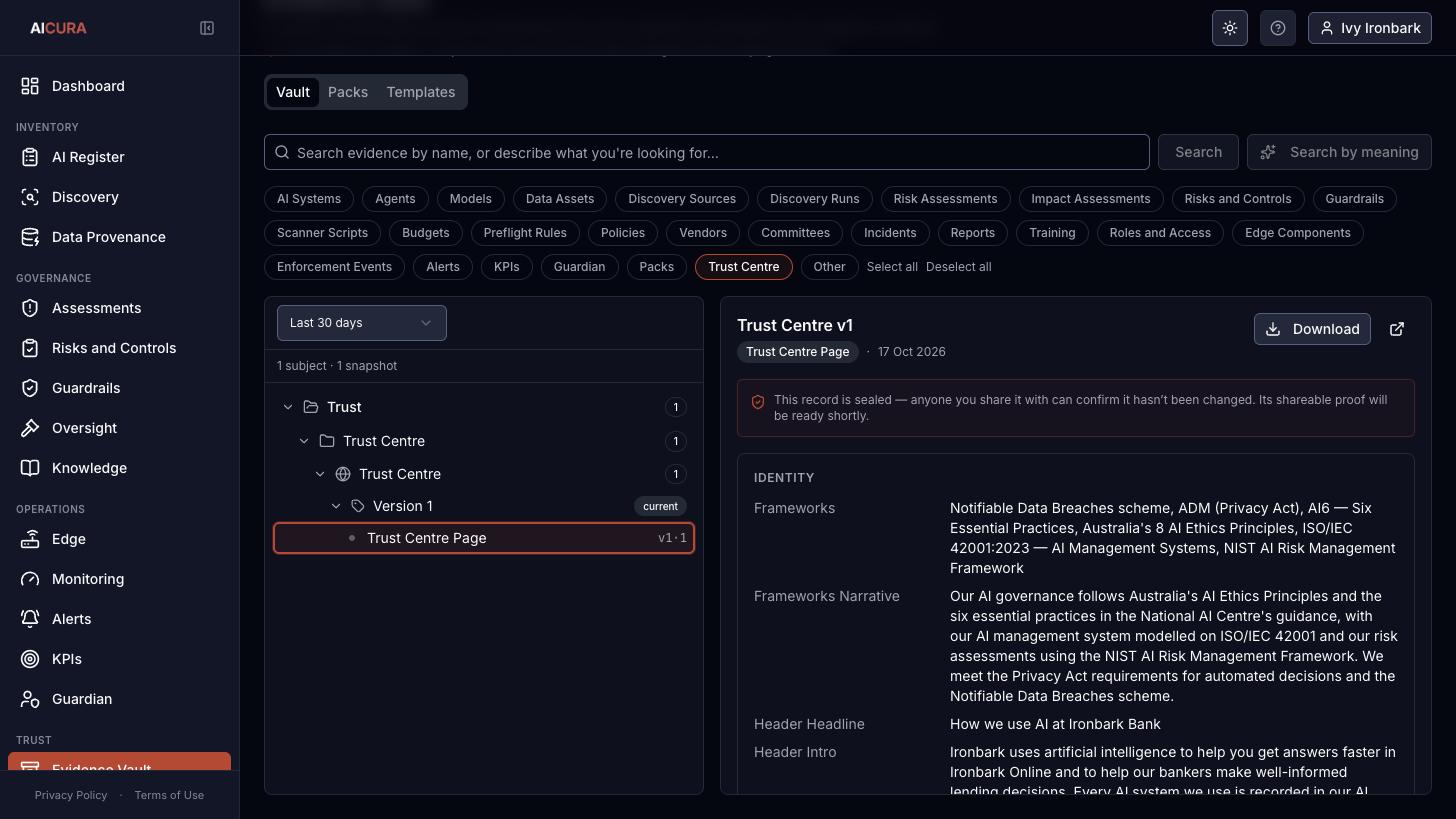Open the Last 30 days dropdown
This screenshot has height=819, width=1456.
(362, 323)
